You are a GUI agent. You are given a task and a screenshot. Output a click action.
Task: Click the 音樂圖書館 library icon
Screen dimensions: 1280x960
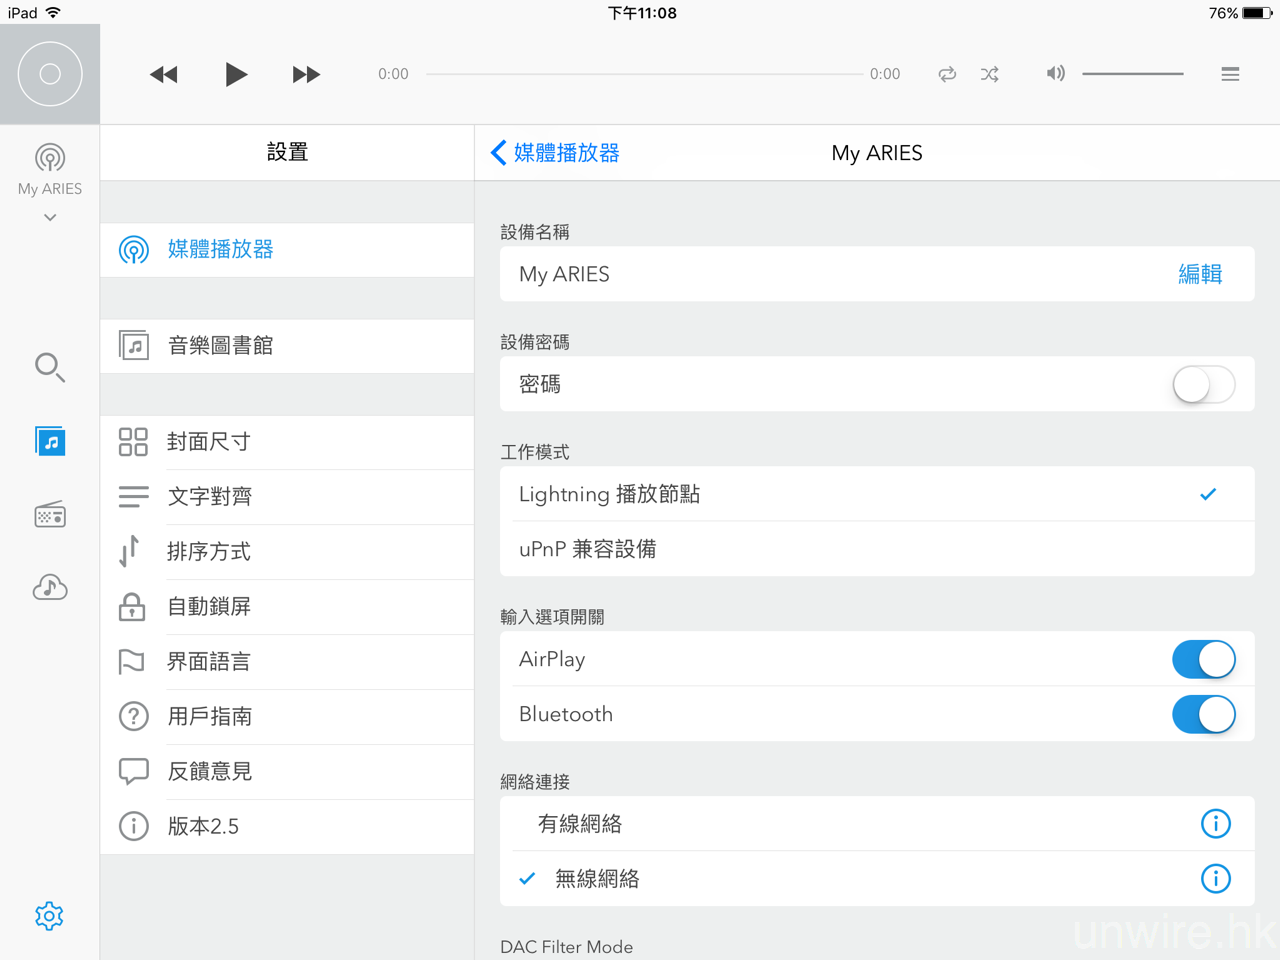[x=133, y=346]
